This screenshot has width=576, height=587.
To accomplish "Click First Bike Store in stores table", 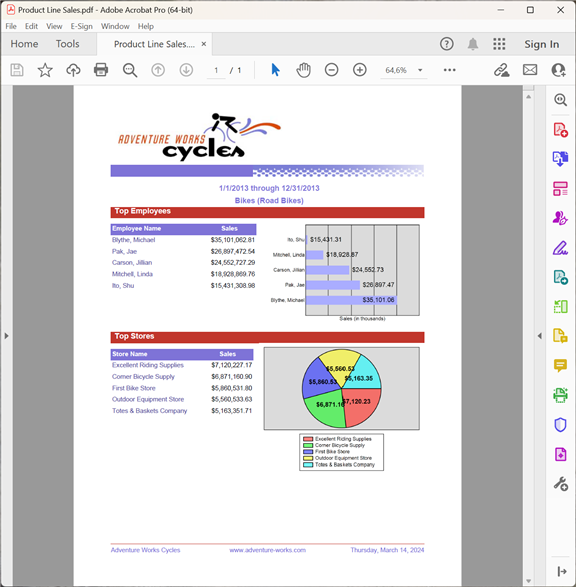I will pyautogui.click(x=134, y=388).
